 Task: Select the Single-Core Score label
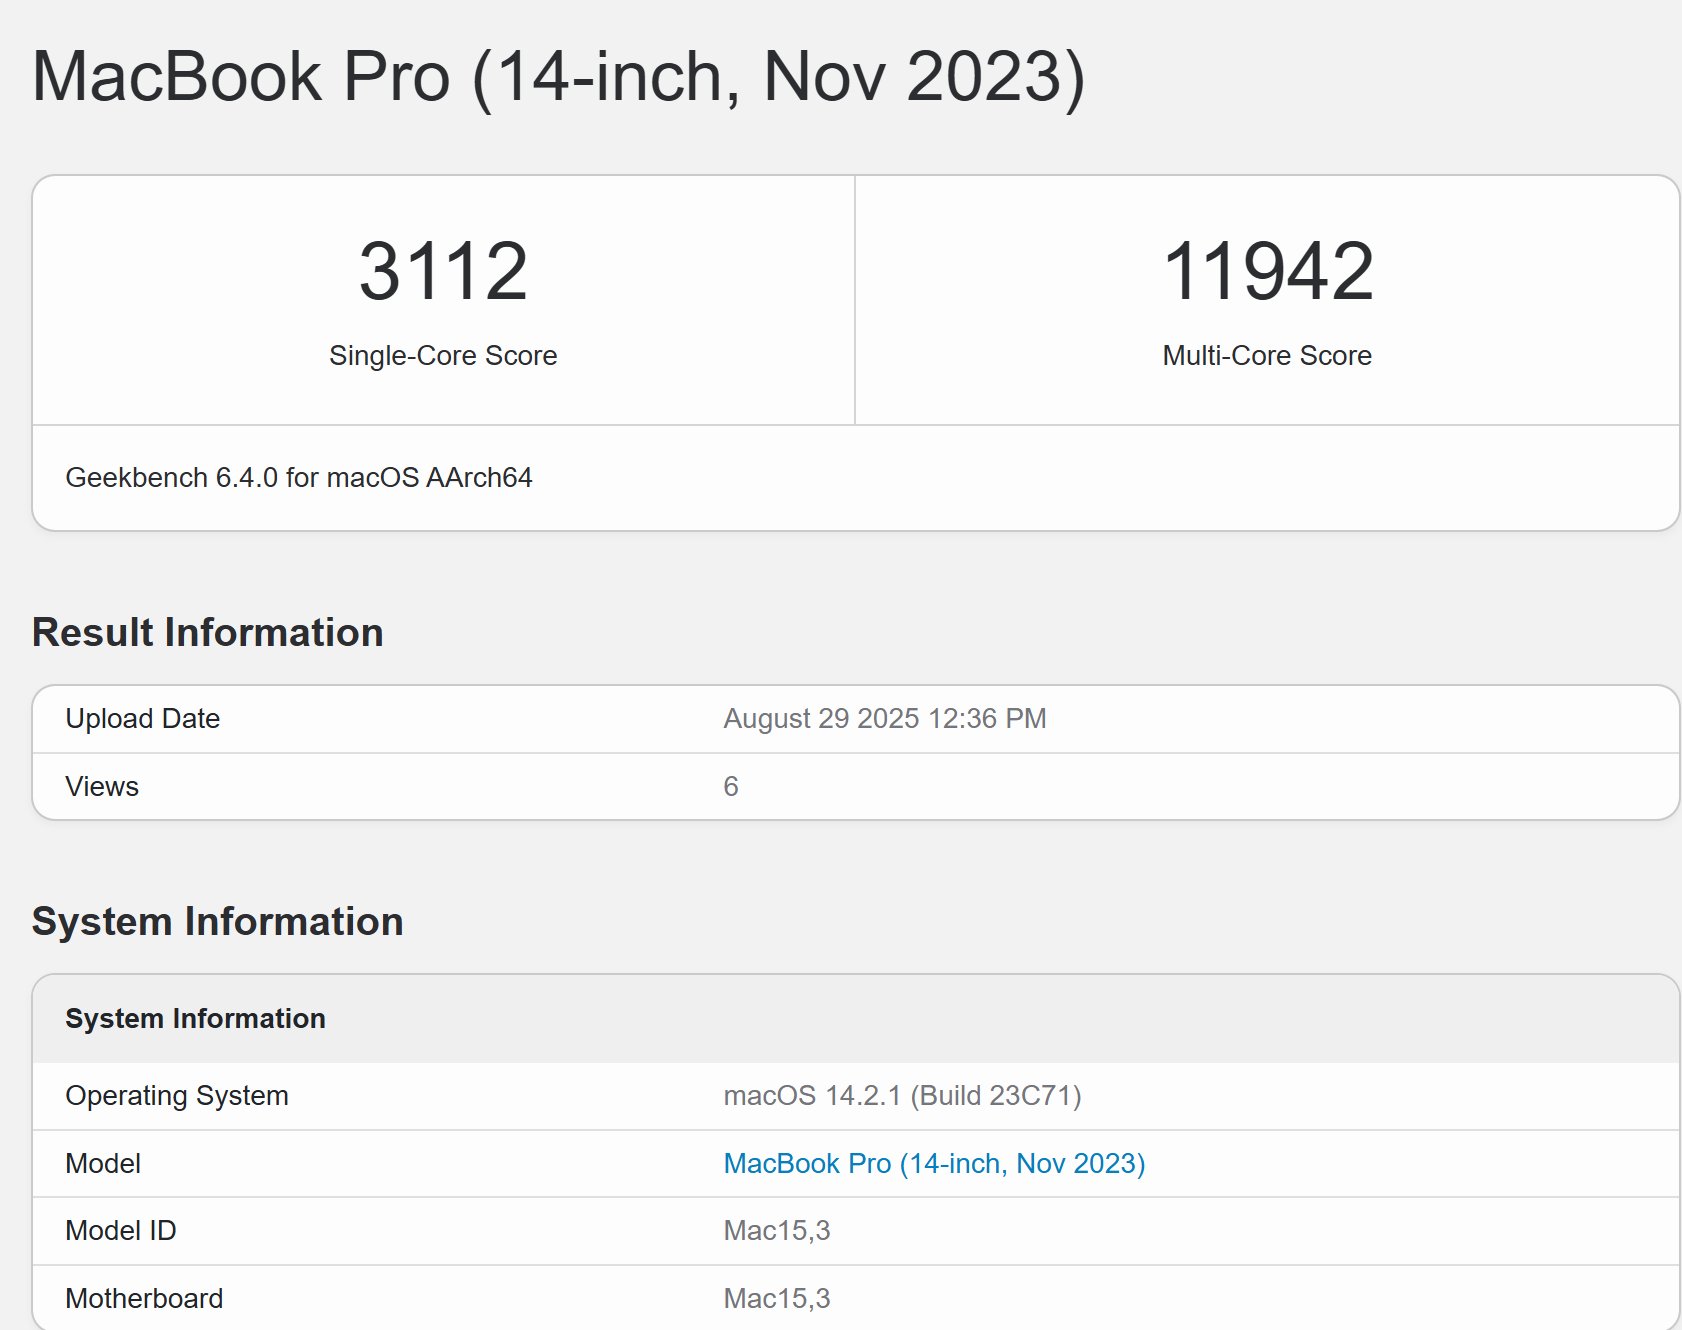tap(443, 355)
